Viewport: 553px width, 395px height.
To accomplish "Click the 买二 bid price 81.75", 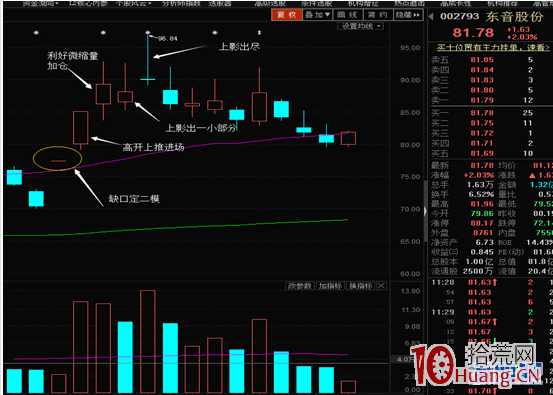I will 482,123.
